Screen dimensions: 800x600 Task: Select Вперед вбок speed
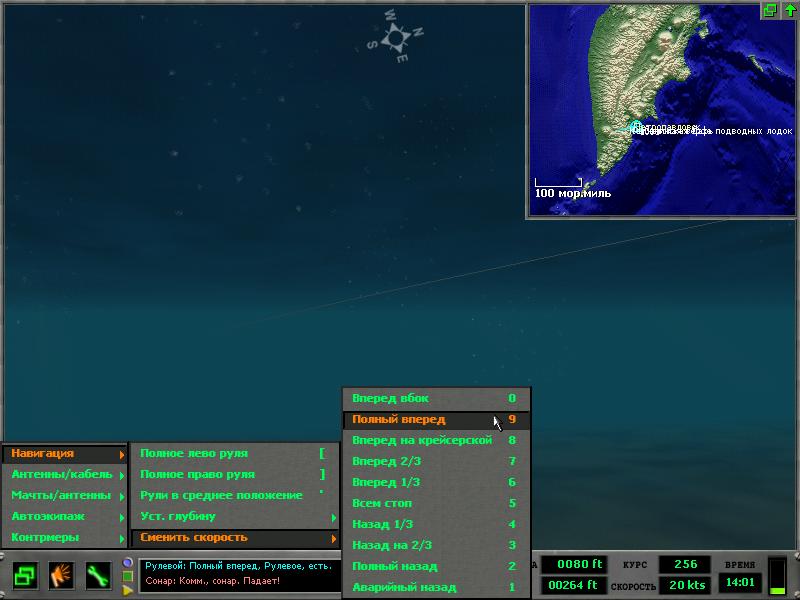tap(436, 398)
